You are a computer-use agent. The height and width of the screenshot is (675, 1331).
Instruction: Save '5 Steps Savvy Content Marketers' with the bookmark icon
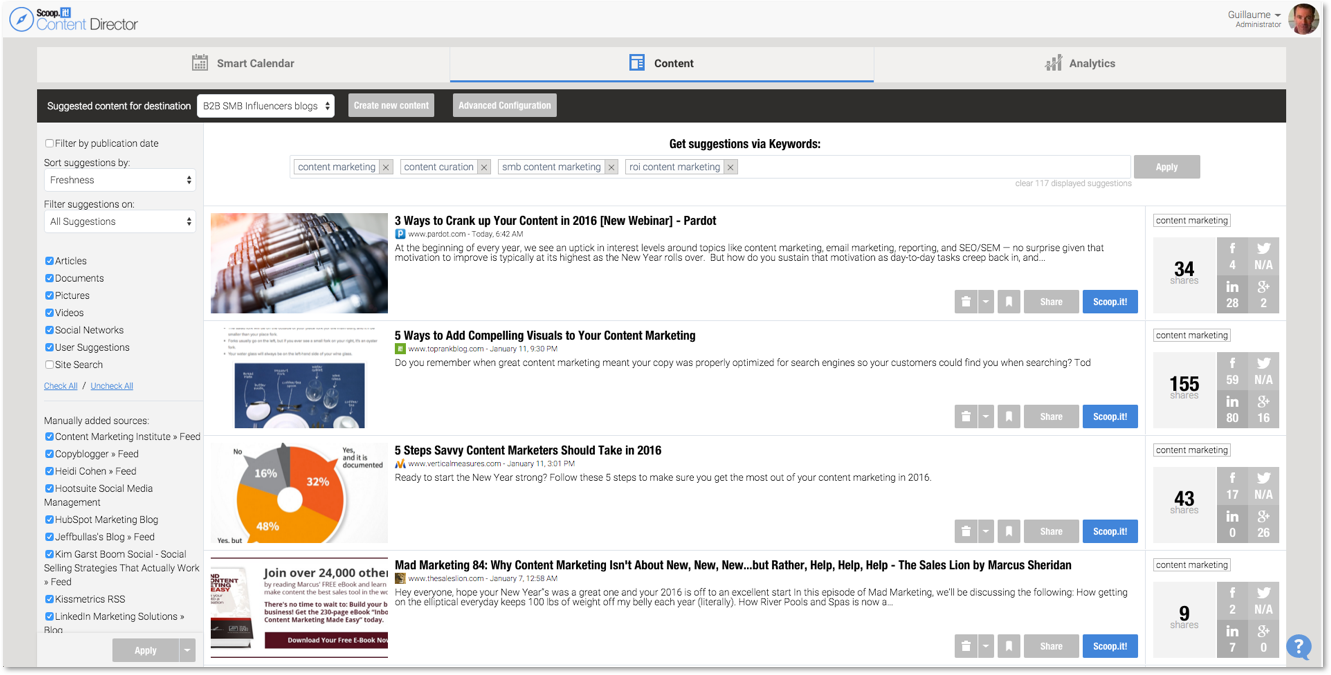point(1009,532)
